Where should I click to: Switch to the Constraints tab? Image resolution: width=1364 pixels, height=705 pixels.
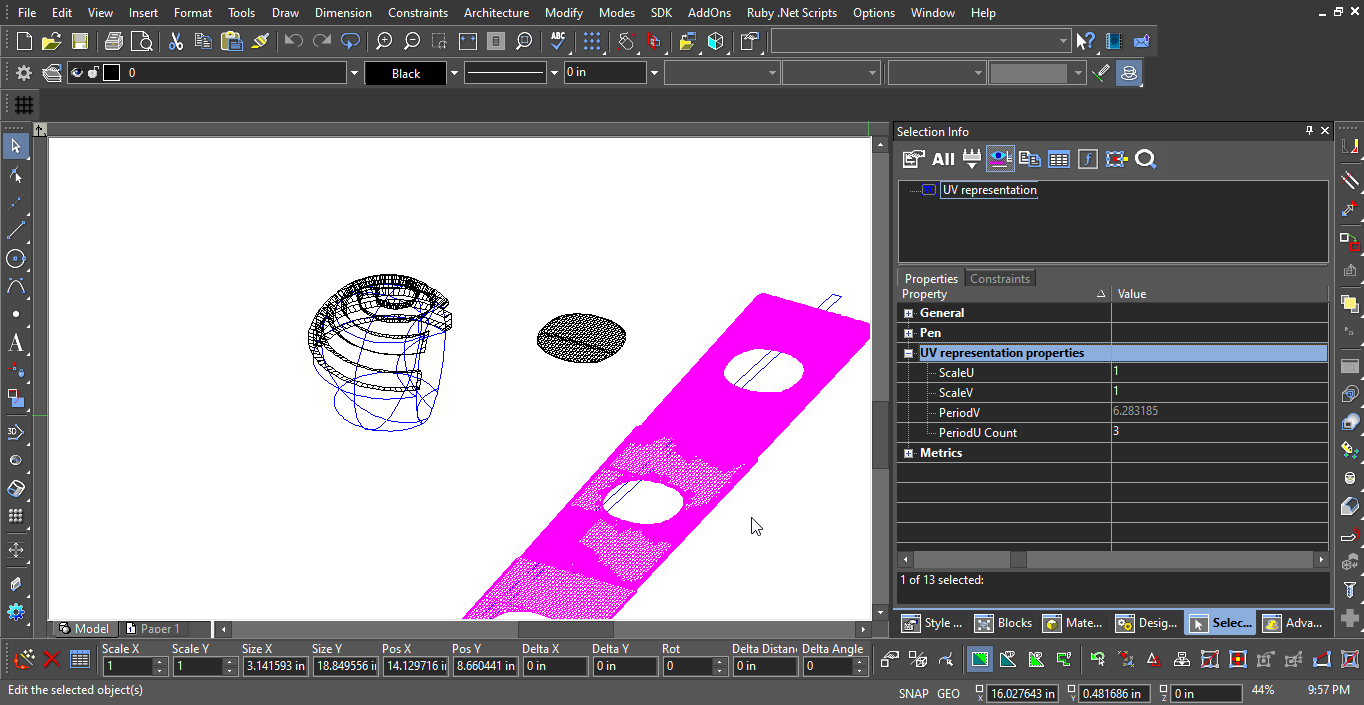tap(999, 279)
